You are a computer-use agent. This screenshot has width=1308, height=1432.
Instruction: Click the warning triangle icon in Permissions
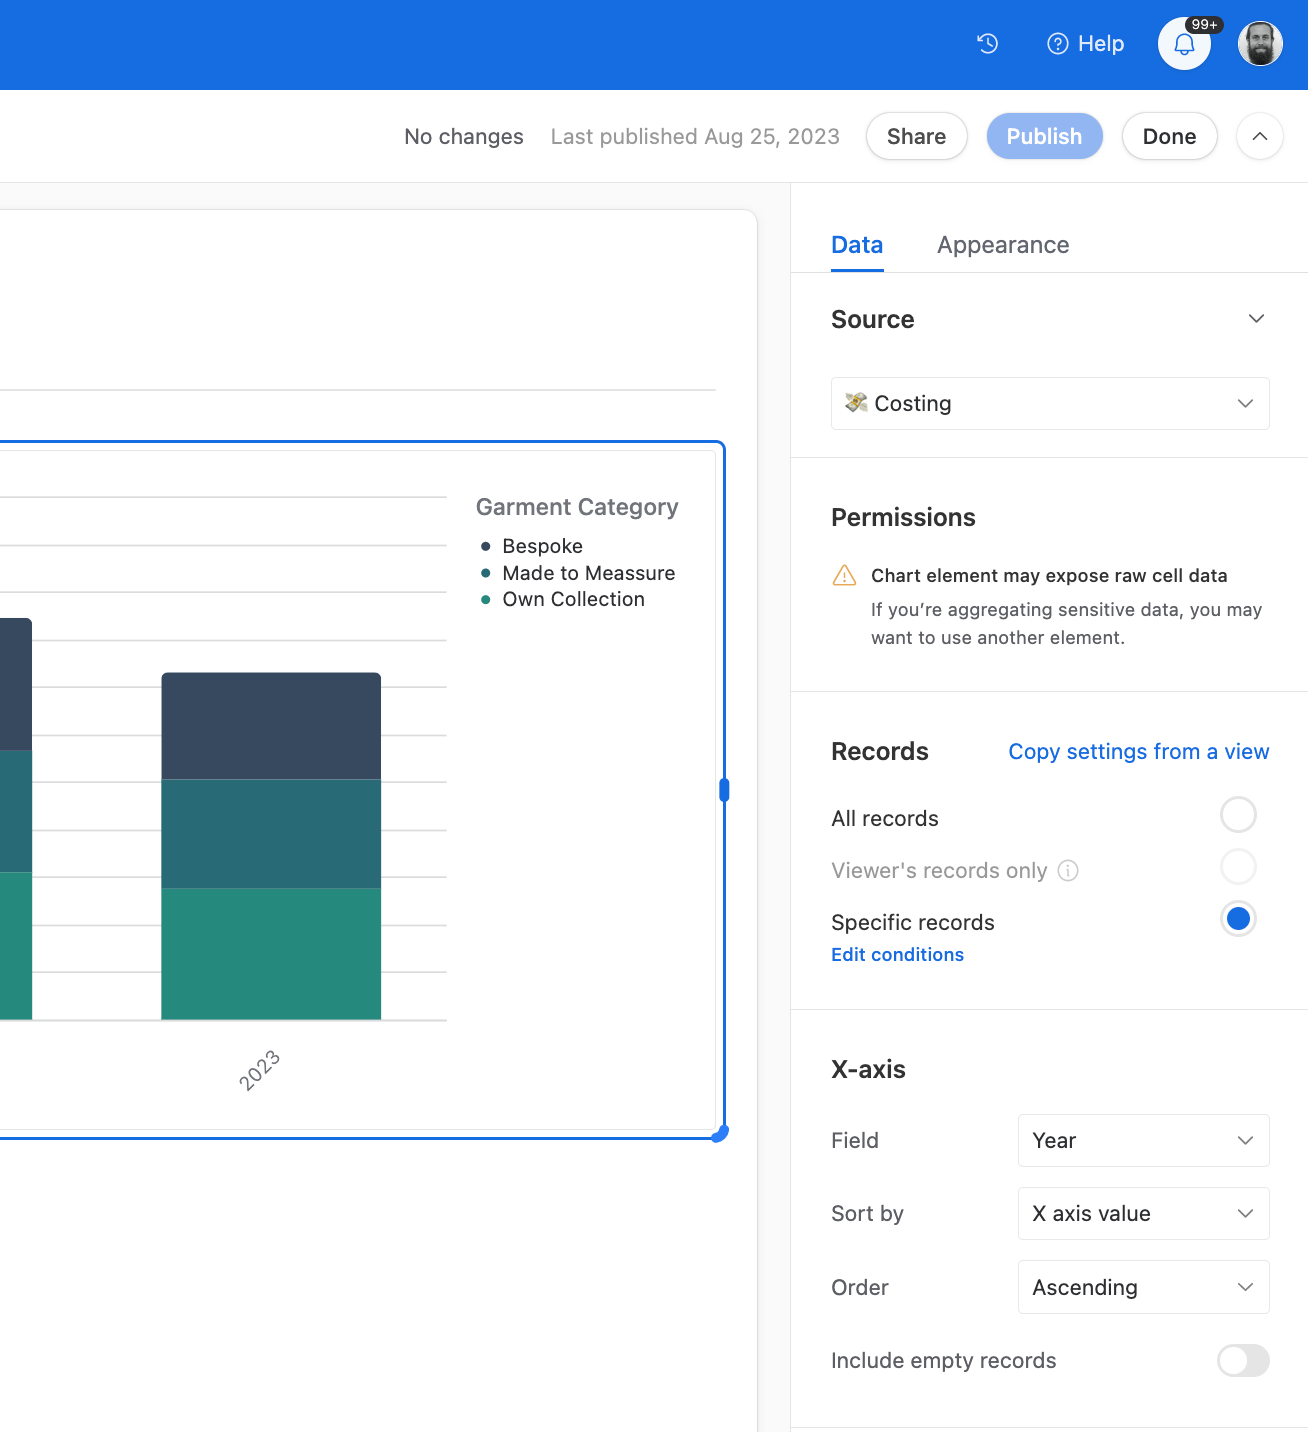point(844,575)
